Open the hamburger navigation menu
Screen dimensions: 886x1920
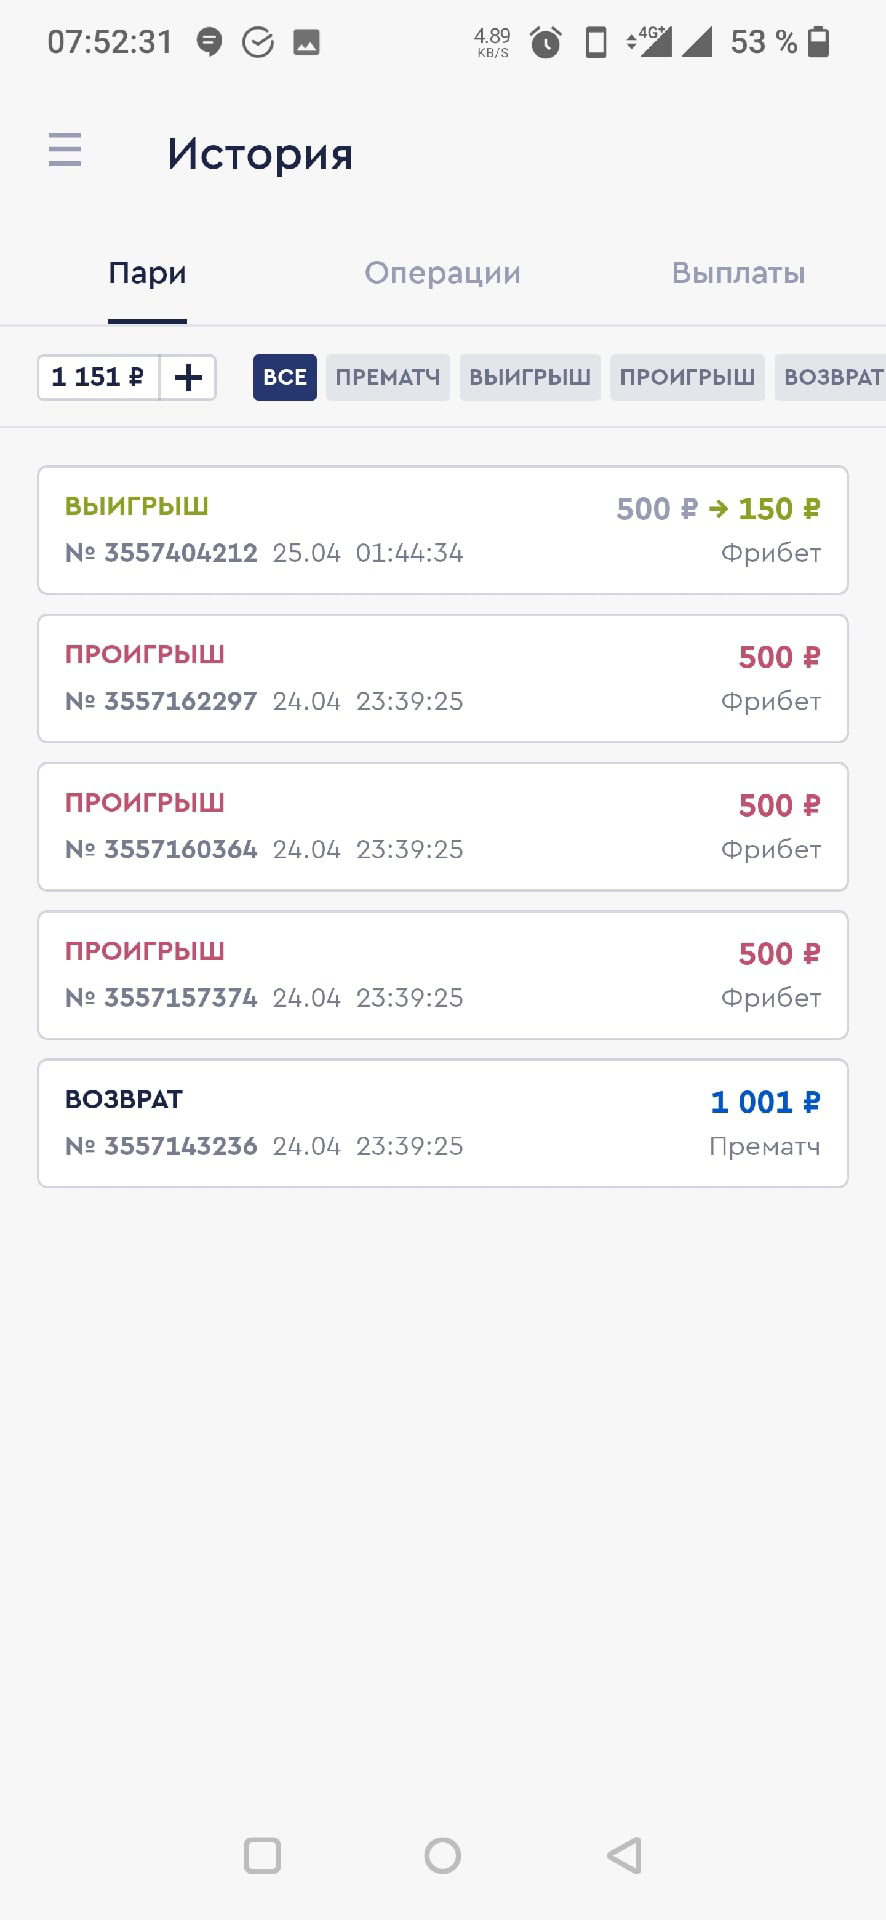tap(65, 151)
